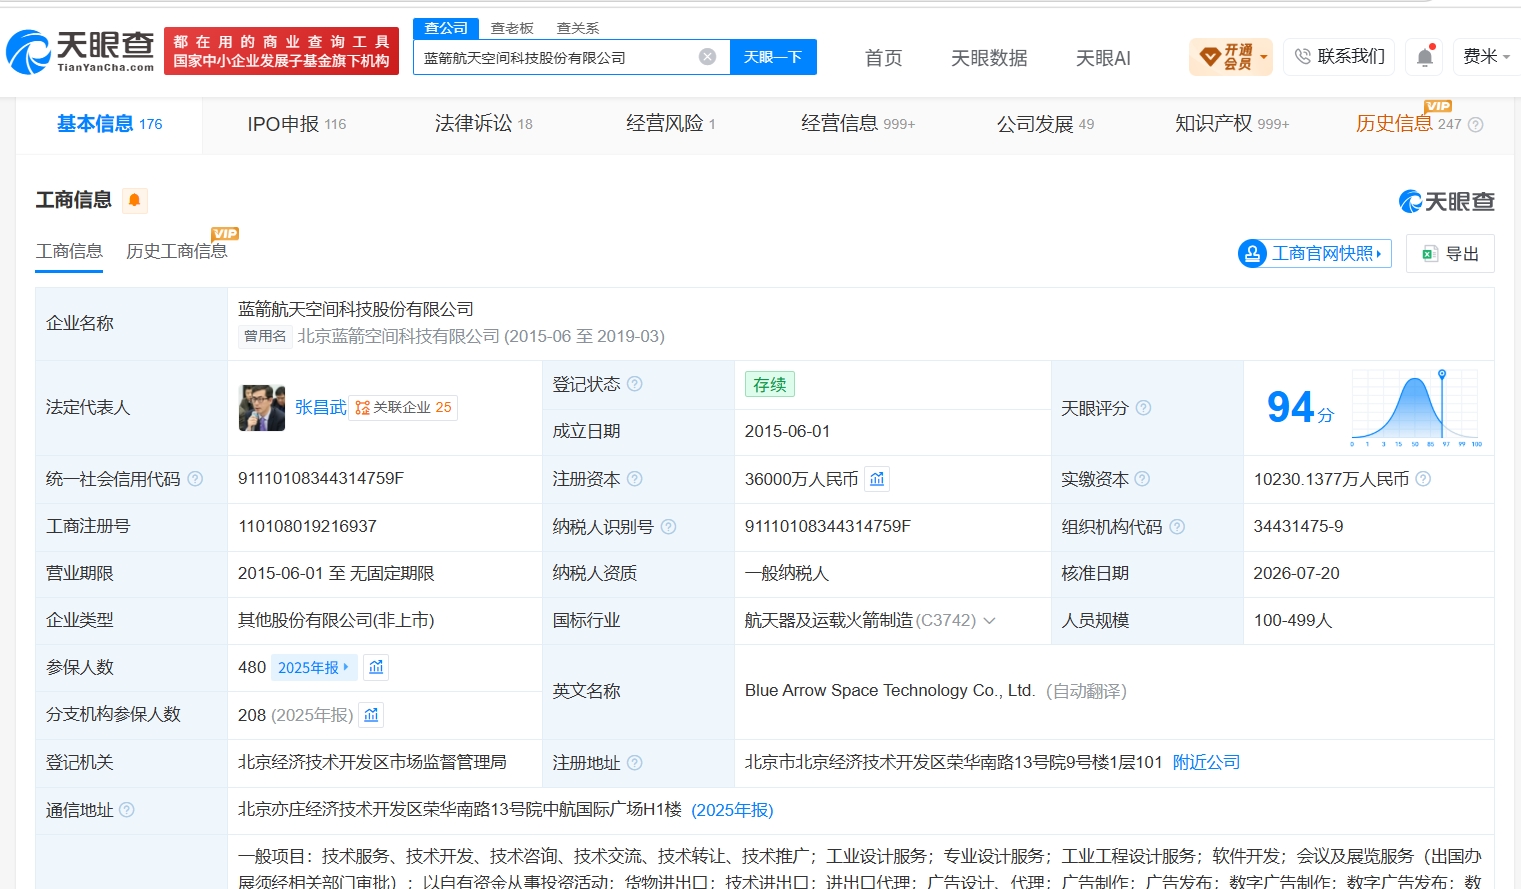Open the chart icon beside 注册资本
Viewport: 1521px width, 889px height.
point(877,479)
